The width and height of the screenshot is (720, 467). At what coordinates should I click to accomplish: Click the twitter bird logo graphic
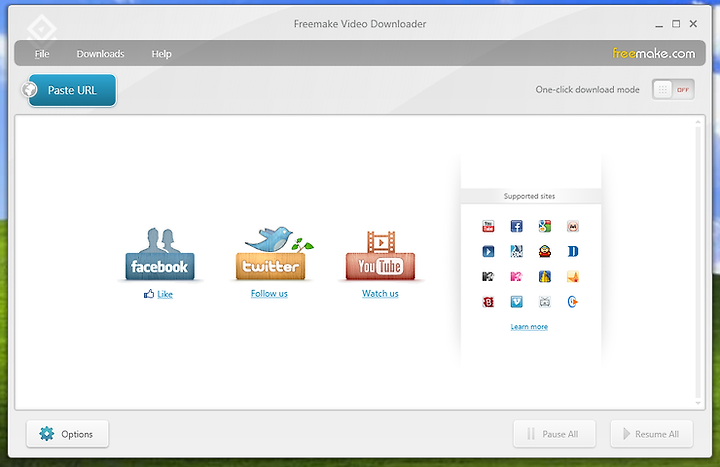tap(274, 253)
